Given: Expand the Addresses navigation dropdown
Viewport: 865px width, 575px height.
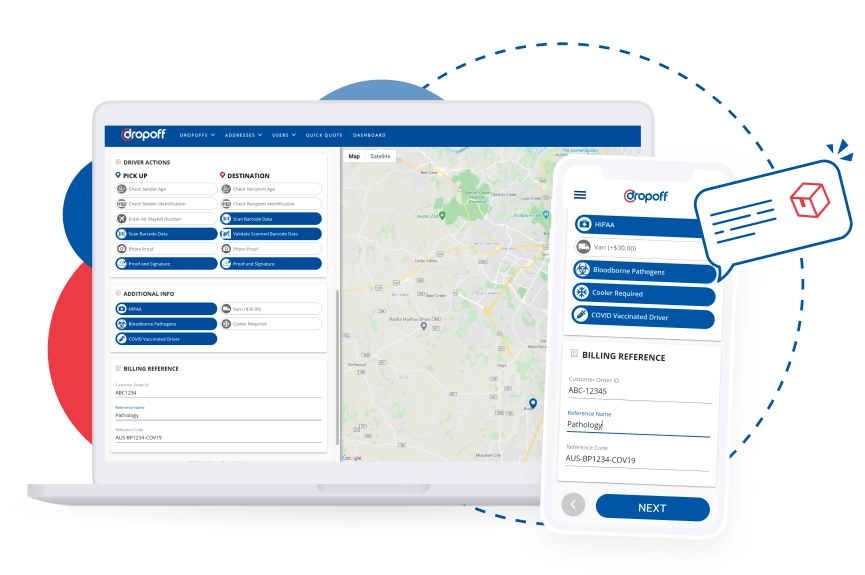Looking at the screenshot, I should coord(243,135).
